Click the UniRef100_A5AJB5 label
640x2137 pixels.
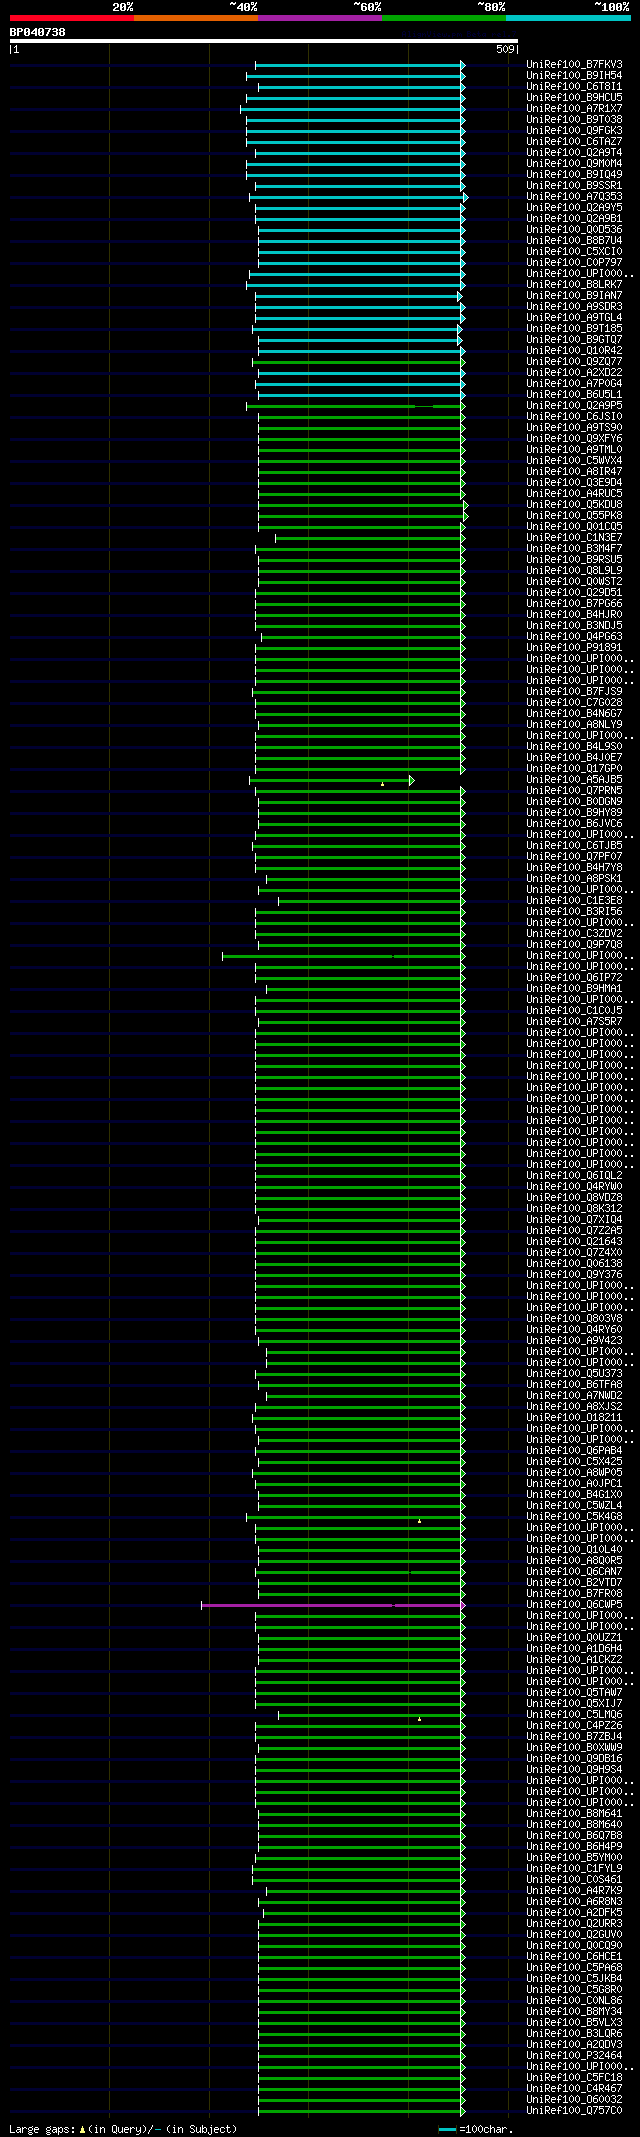[x=574, y=780]
